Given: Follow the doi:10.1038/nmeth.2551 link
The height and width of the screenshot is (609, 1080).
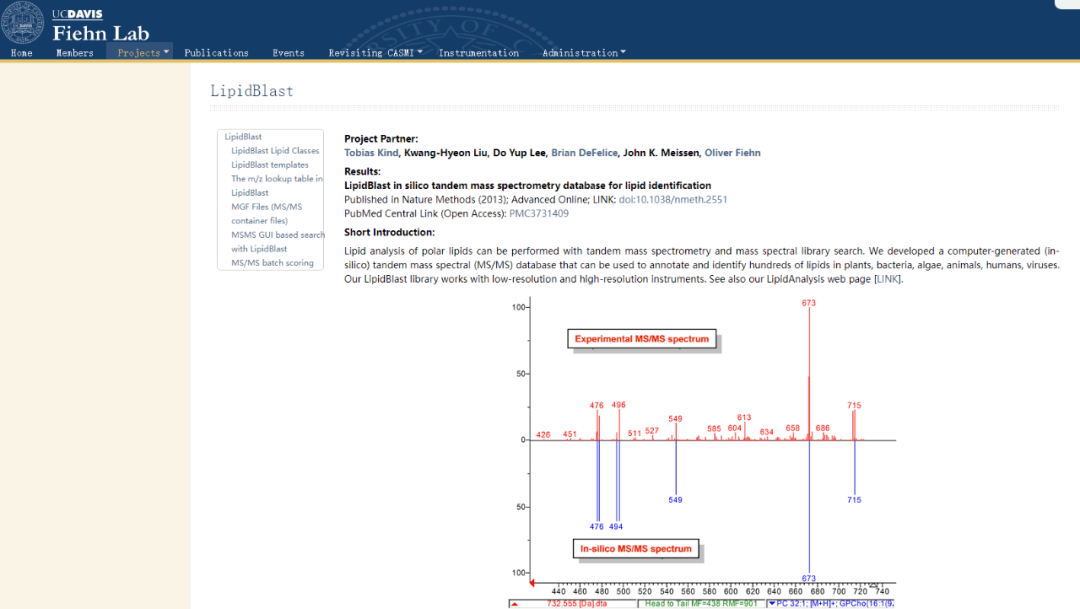Looking at the screenshot, I should [x=673, y=200].
